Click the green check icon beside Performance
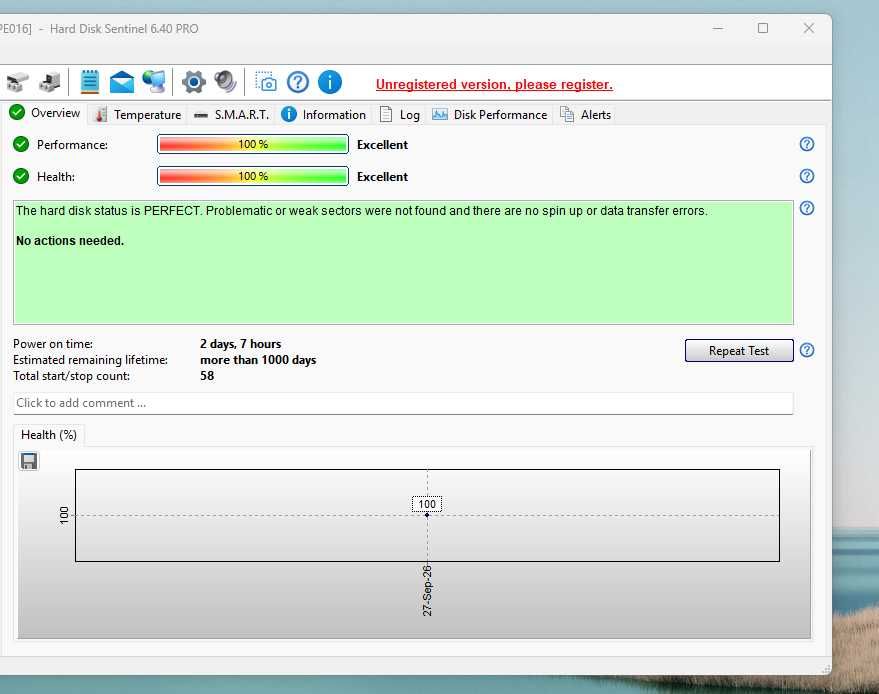This screenshot has height=694, width=879. click(21, 145)
